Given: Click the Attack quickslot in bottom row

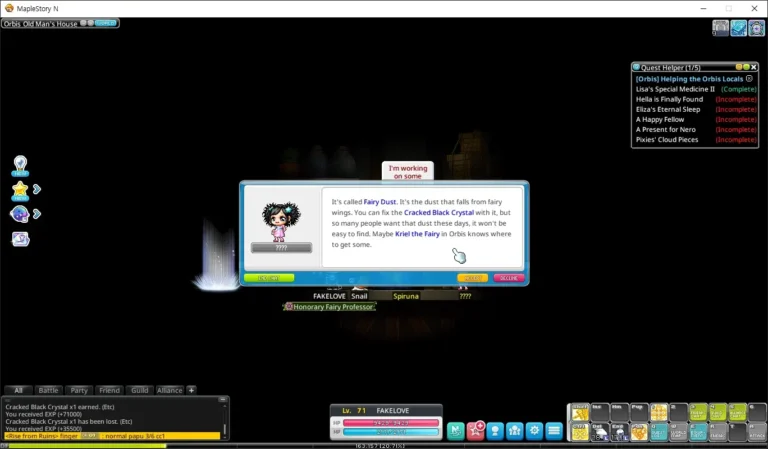Looking at the screenshot, I should click(x=758, y=432).
